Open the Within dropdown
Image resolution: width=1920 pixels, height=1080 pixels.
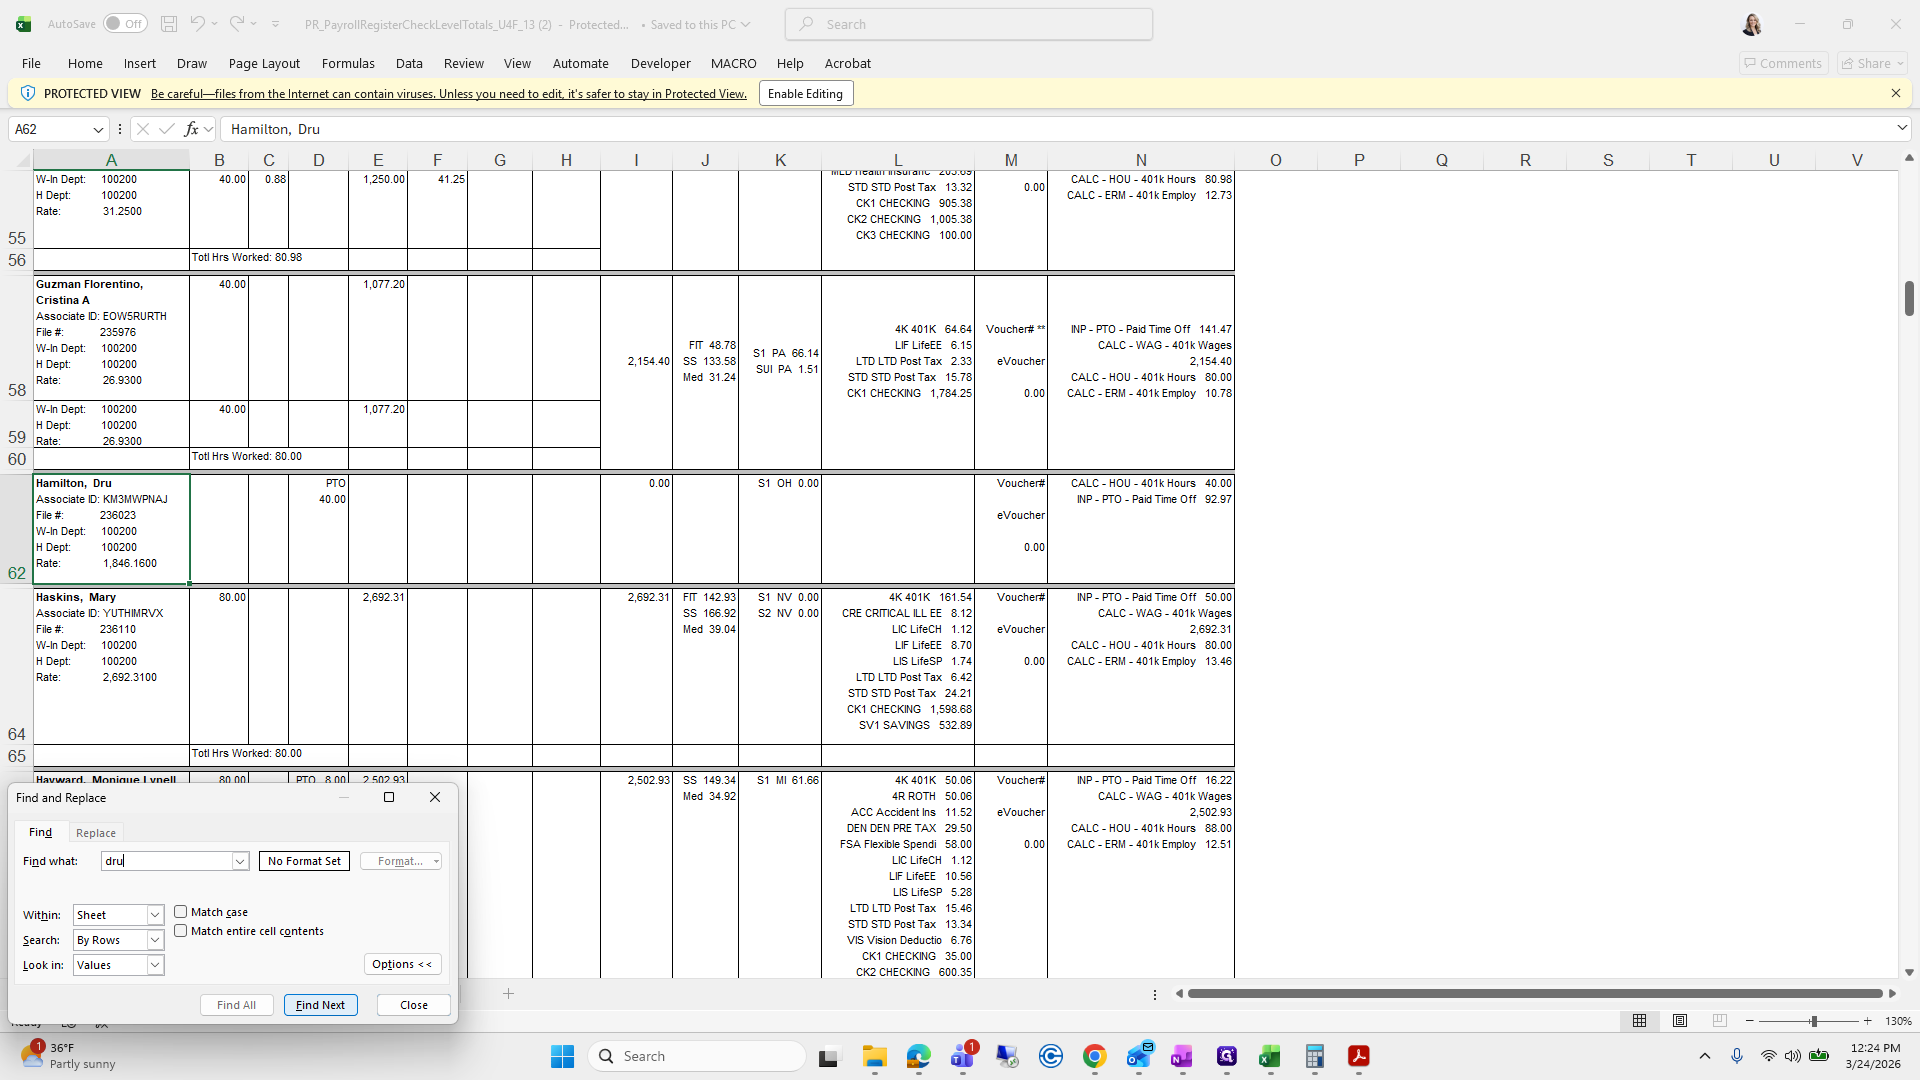coord(155,915)
